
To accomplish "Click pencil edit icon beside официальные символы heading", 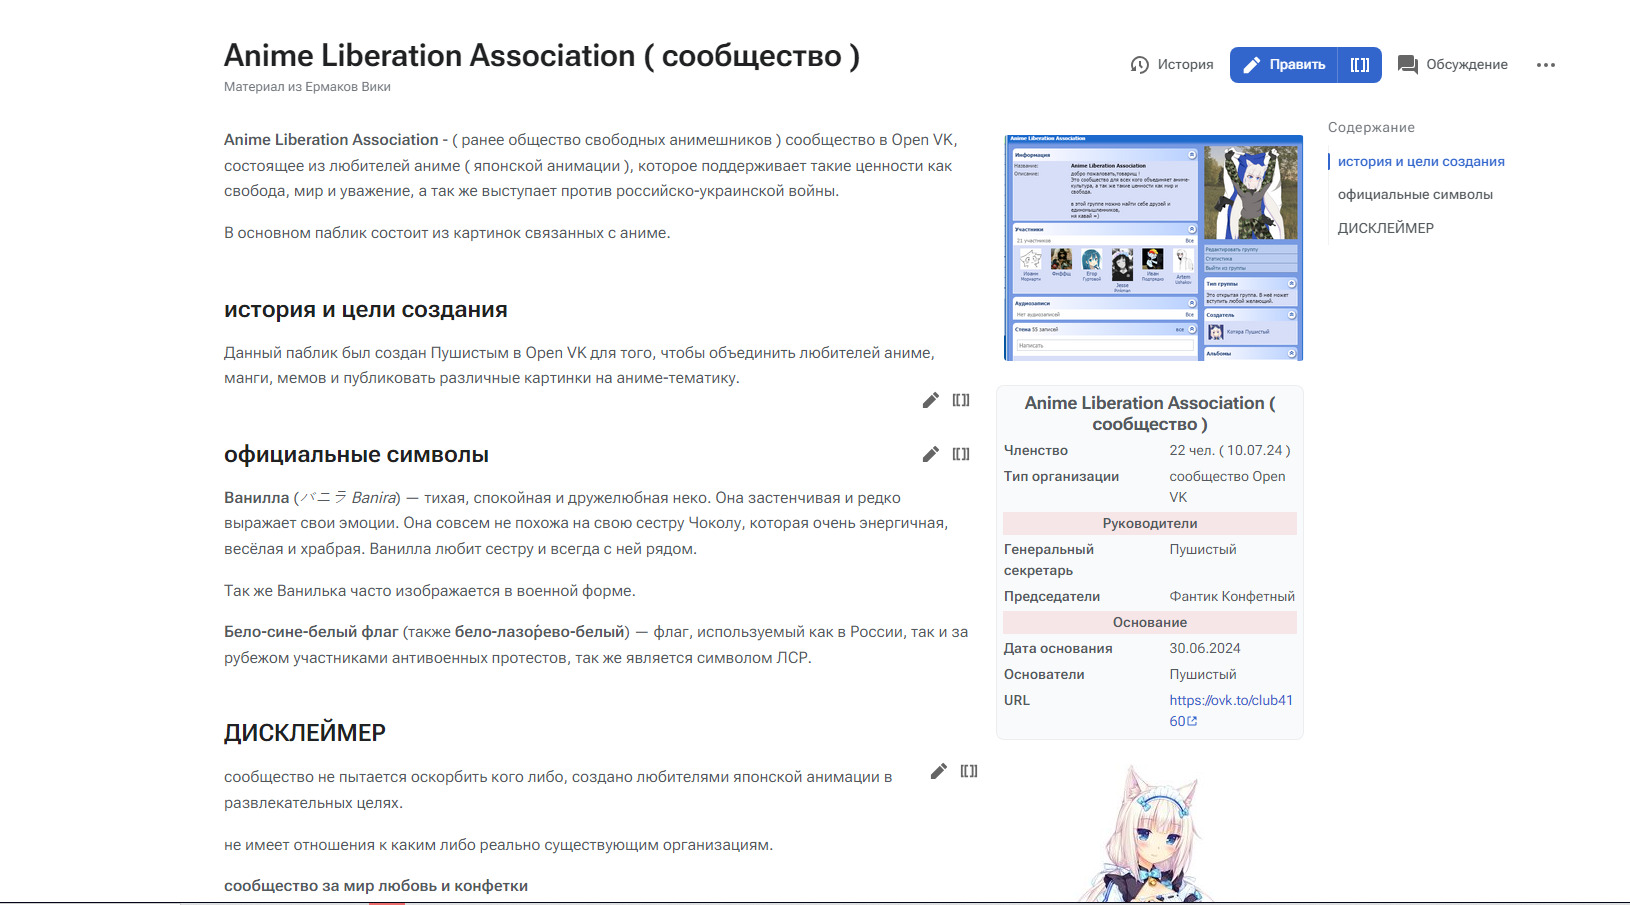I will point(931,454).
